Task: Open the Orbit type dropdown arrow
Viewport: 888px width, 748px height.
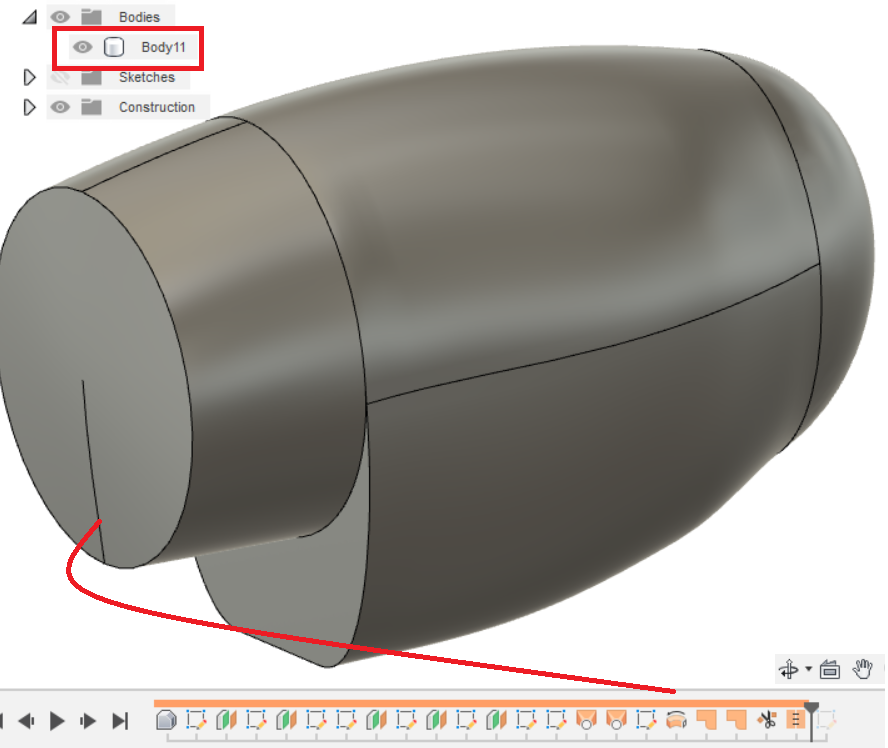Action: [x=808, y=669]
